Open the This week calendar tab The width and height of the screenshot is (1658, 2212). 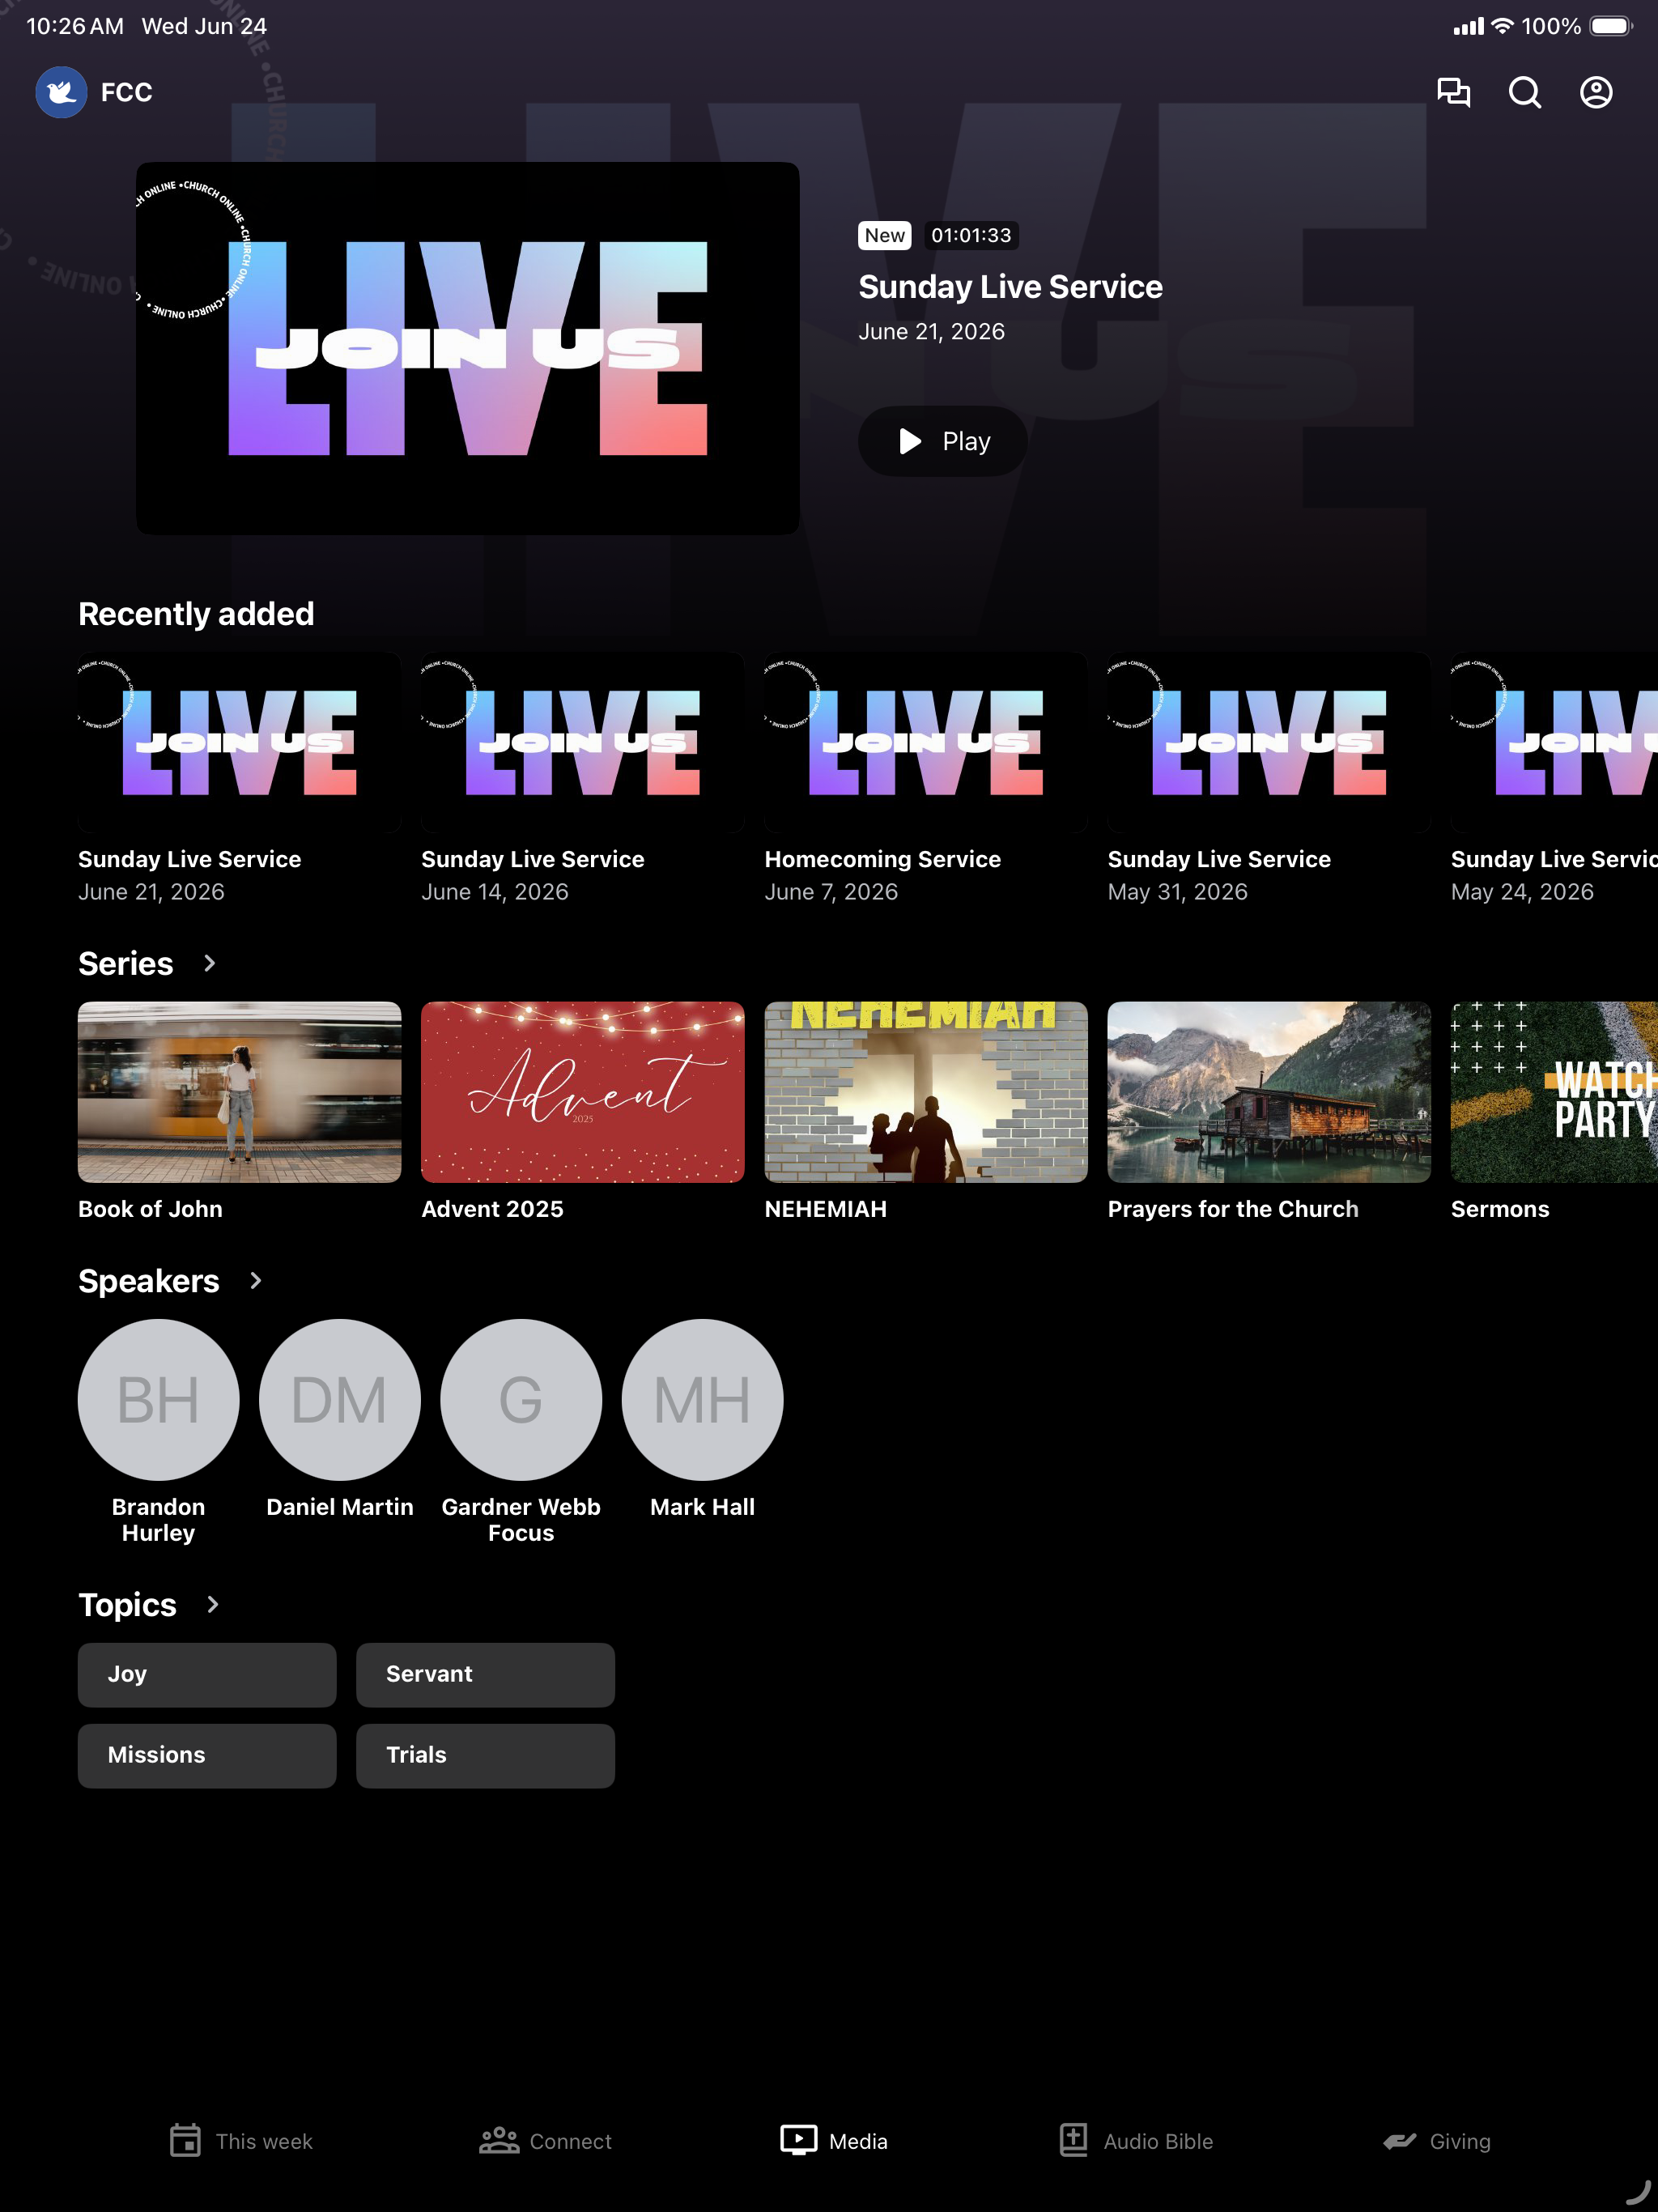pos(241,2141)
